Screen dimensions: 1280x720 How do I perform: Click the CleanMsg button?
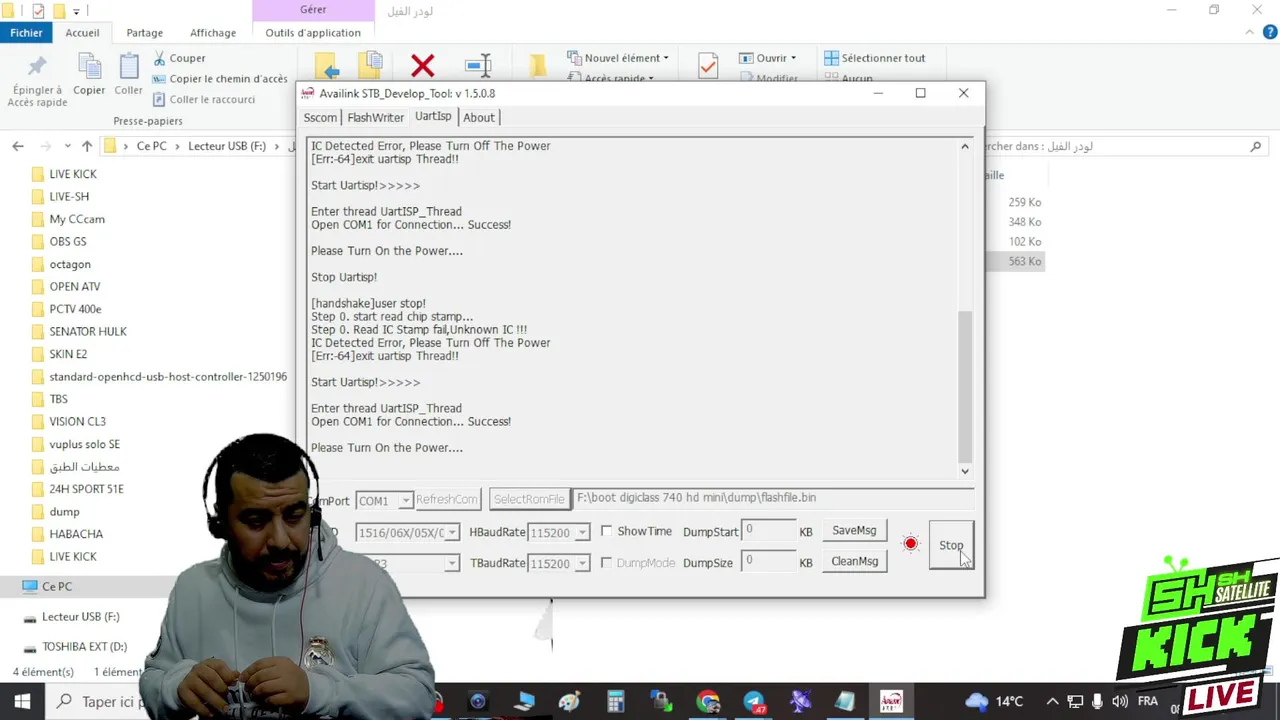(x=854, y=561)
